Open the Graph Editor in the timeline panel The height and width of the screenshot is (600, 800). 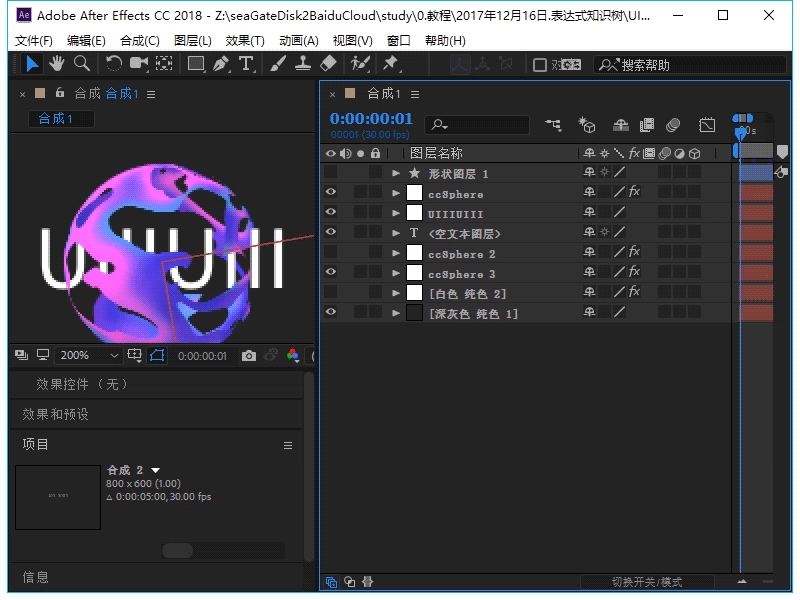point(707,124)
